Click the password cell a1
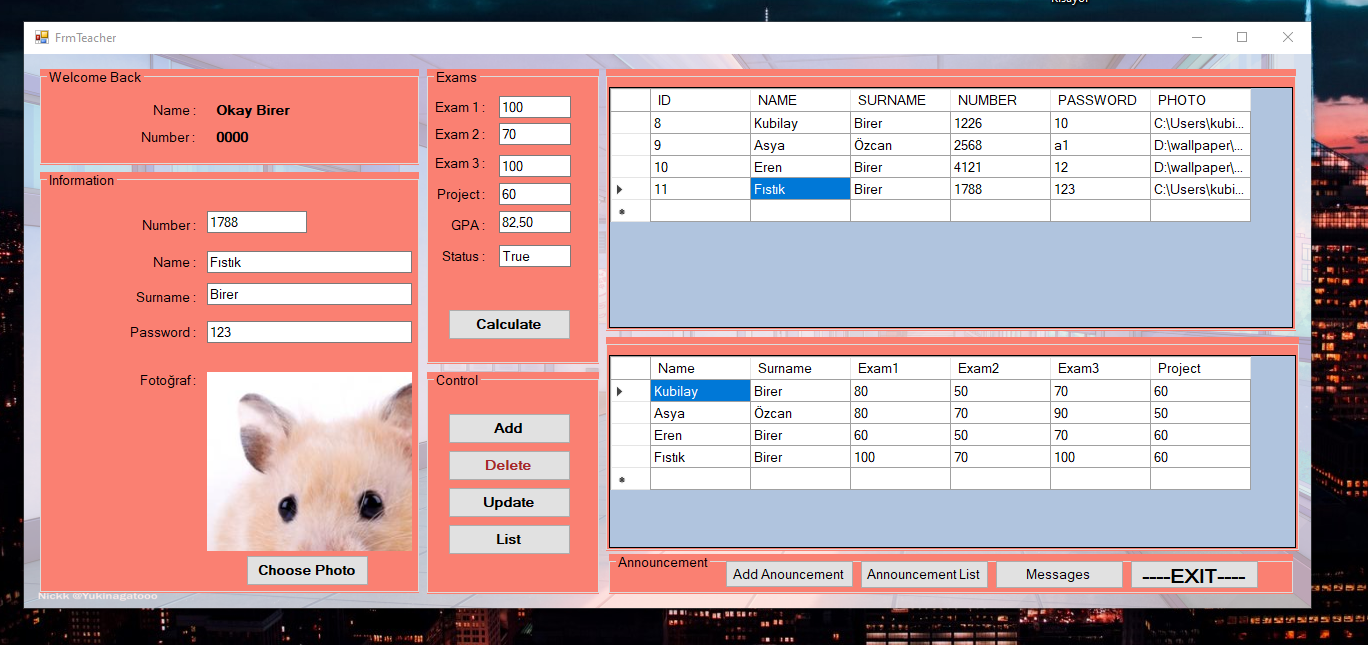 click(1100, 145)
